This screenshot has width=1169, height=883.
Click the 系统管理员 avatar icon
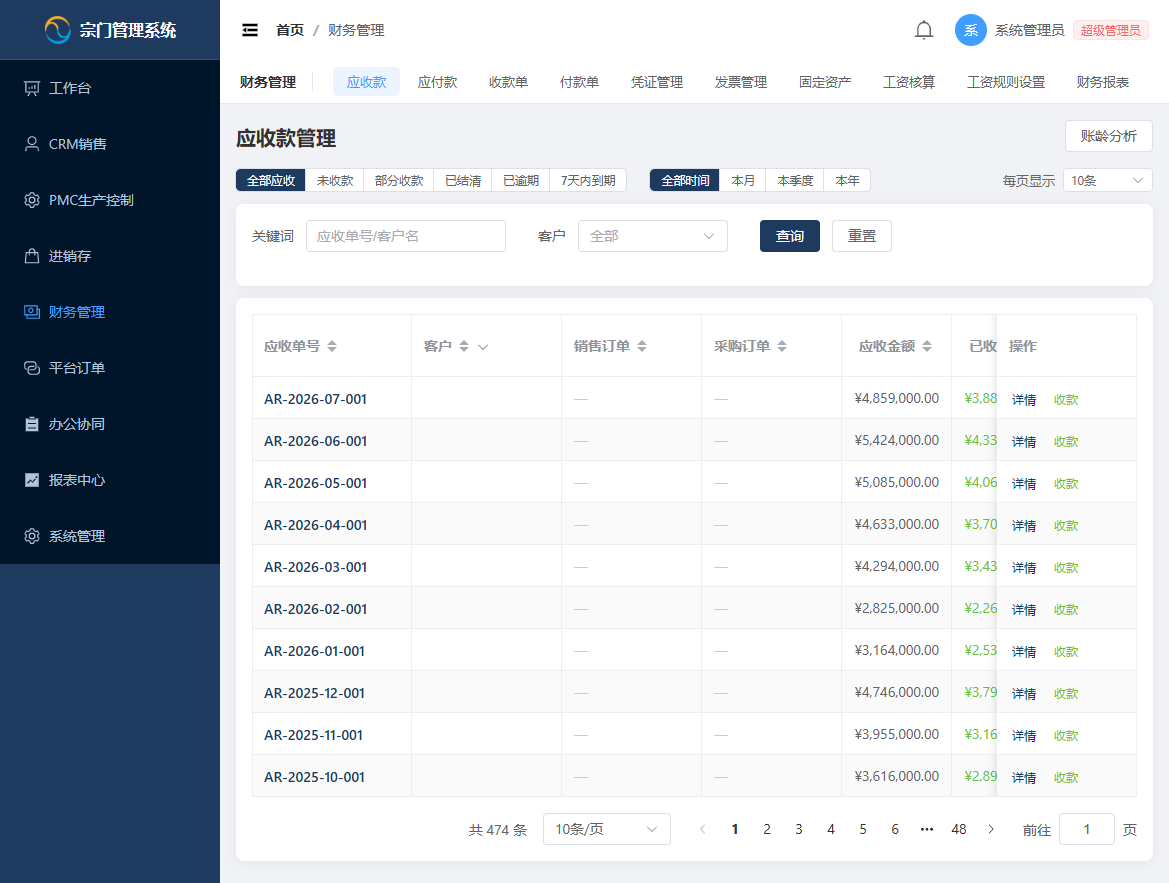click(x=971, y=30)
